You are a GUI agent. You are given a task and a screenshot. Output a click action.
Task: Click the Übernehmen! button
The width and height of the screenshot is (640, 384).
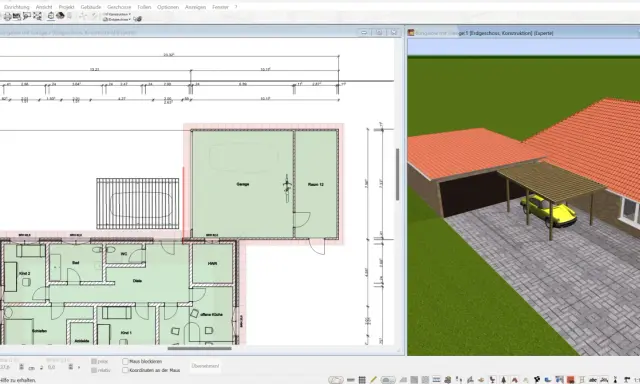pyautogui.click(x=205, y=366)
